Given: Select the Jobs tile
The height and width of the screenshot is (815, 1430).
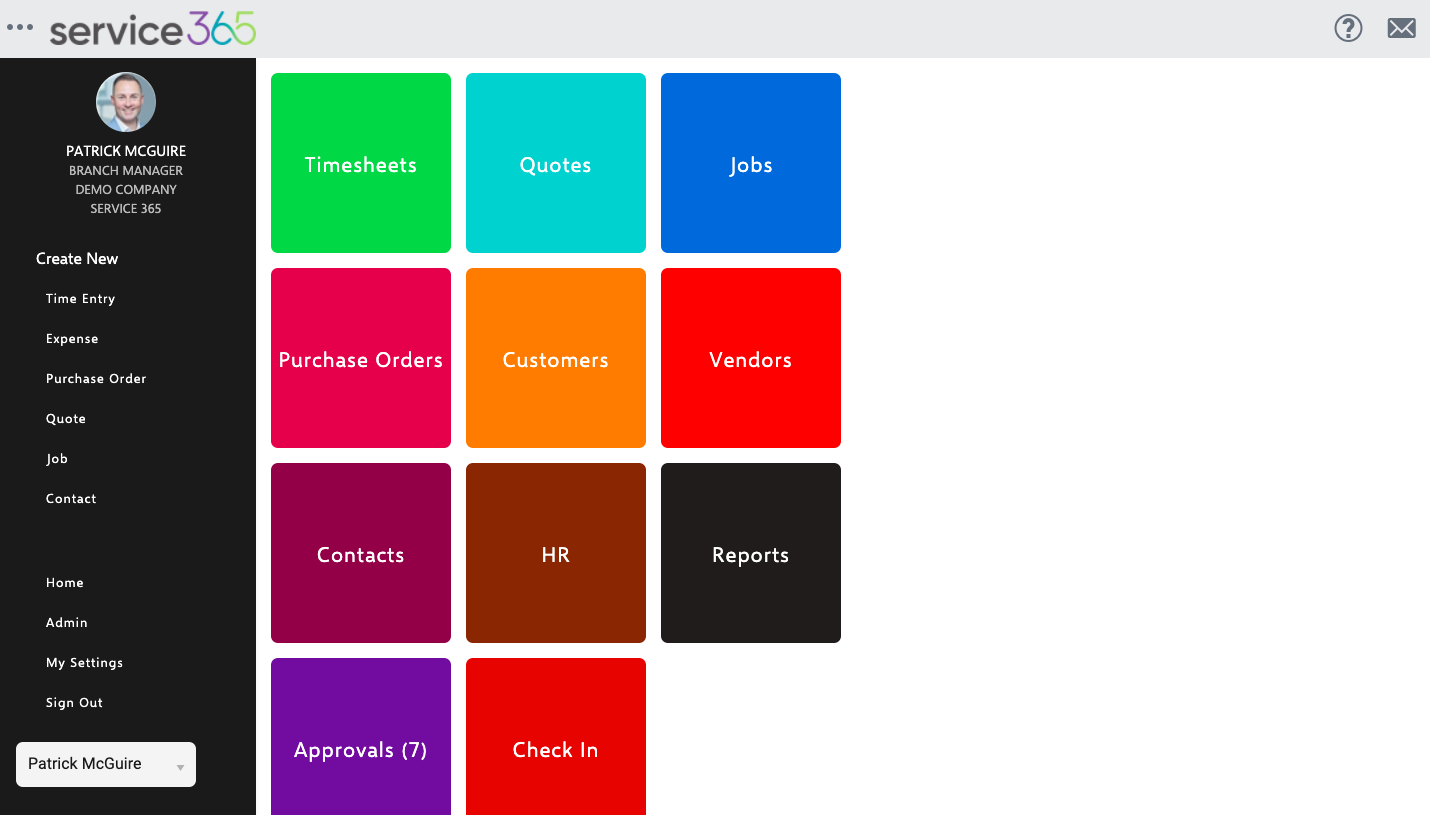Looking at the screenshot, I should (750, 163).
